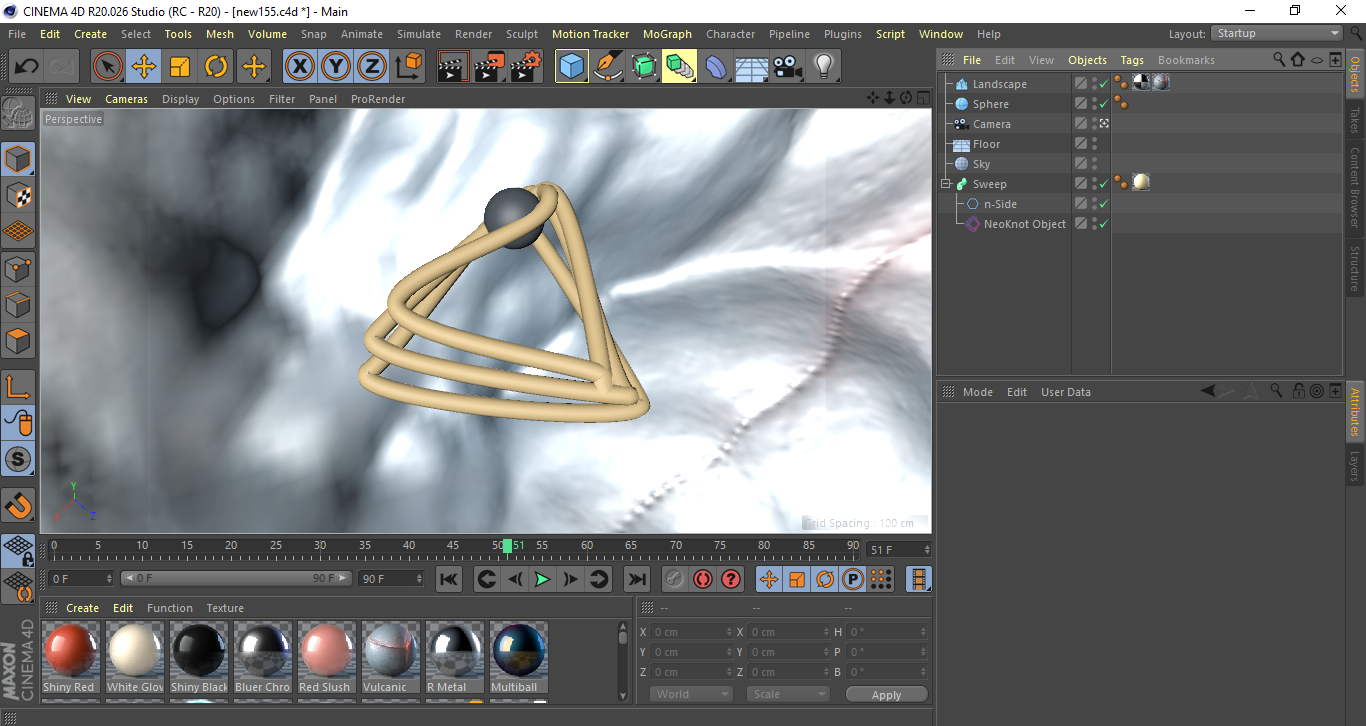Open the Layout dropdown showing Startup
Screen dimensions: 1366x726
pos(1277,33)
